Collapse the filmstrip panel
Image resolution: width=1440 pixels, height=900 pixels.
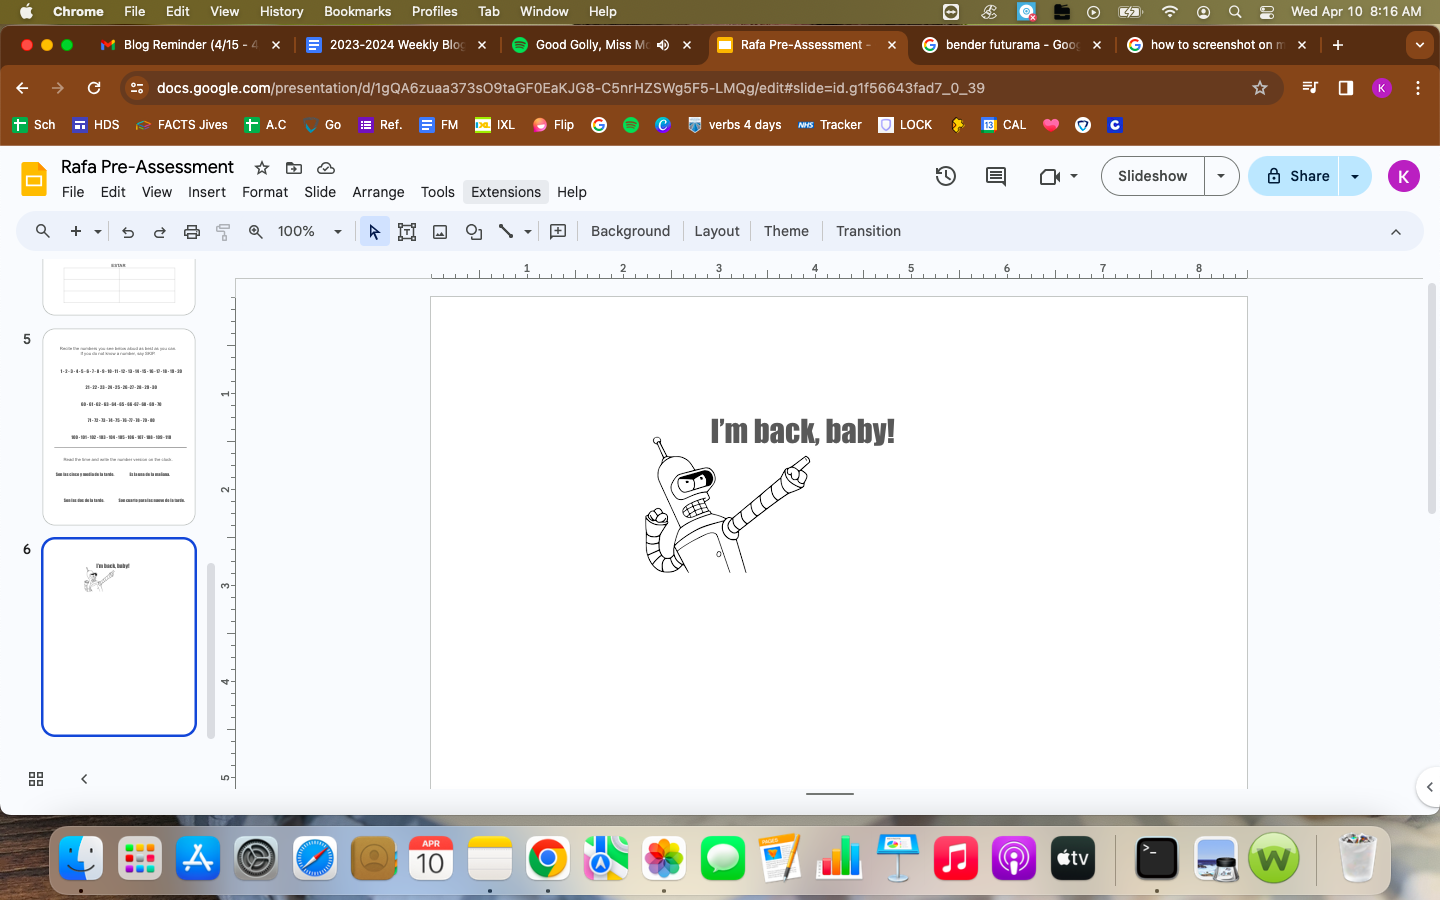(x=84, y=779)
